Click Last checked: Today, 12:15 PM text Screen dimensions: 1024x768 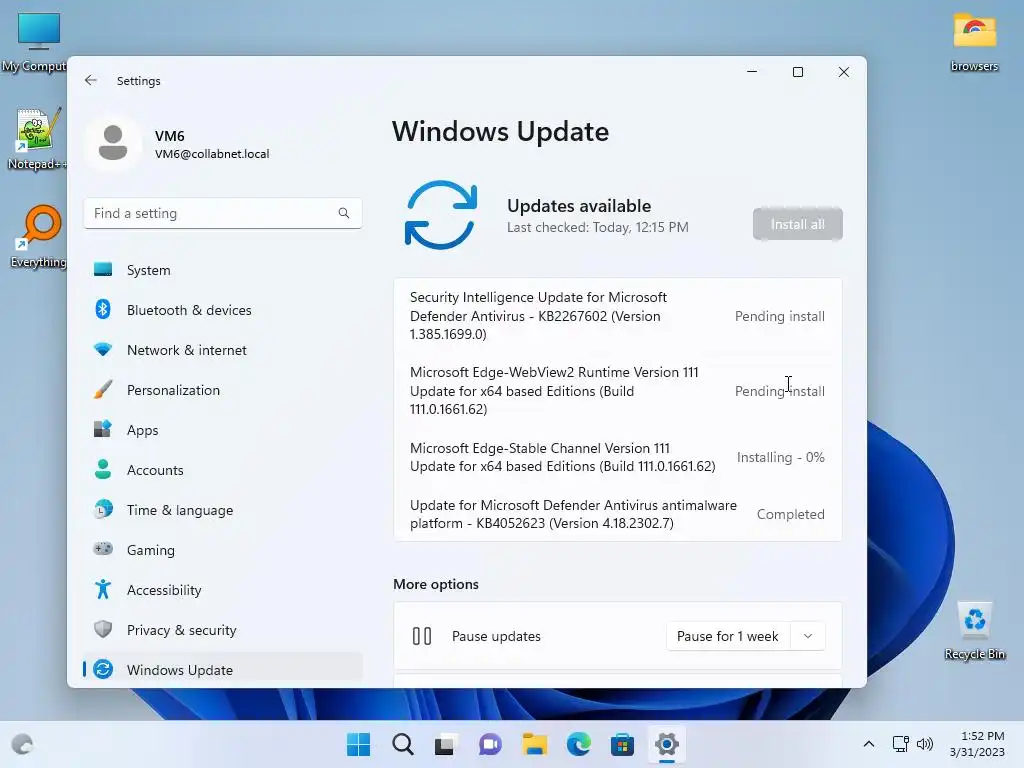click(x=598, y=227)
